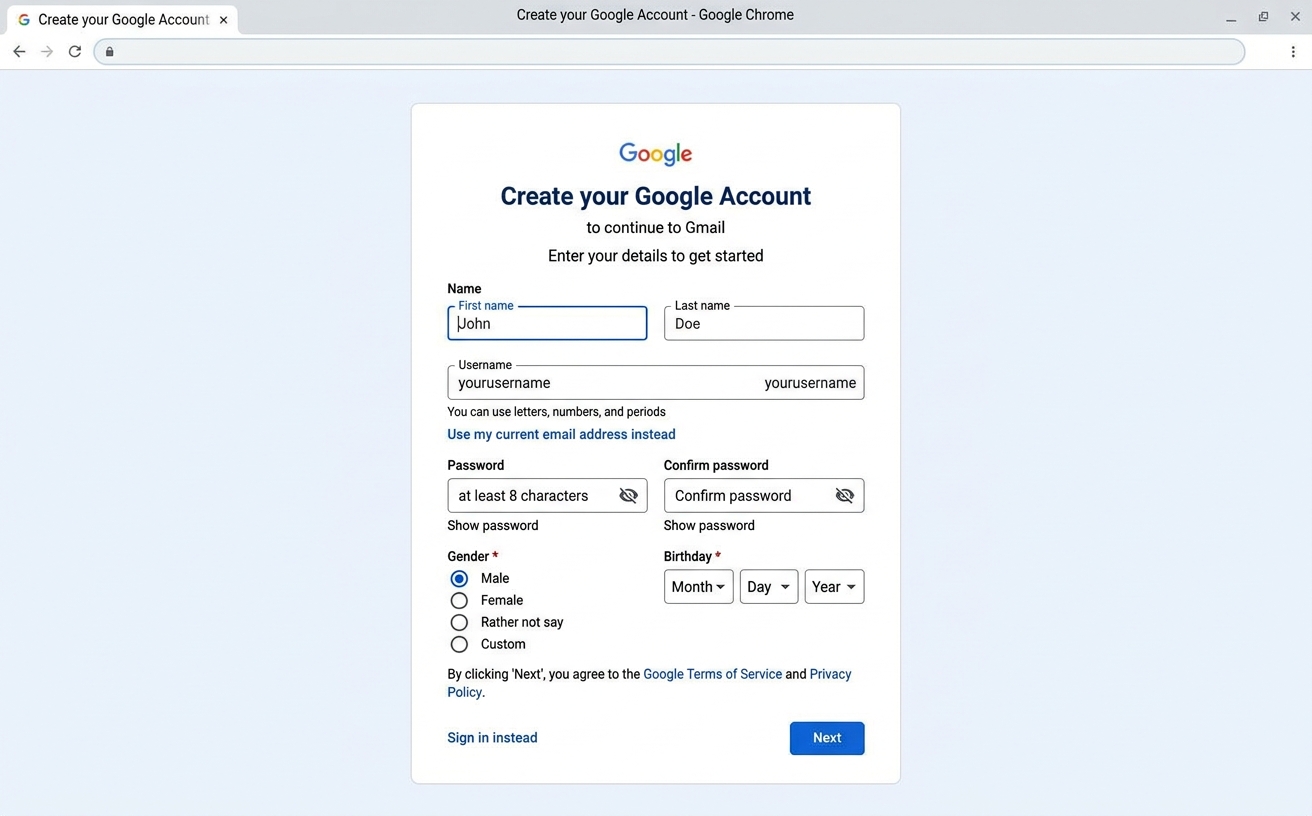Viewport: 1312px width, 816px height.
Task: Toggle confirm password visibility eye icon
Action: (845, 495)
